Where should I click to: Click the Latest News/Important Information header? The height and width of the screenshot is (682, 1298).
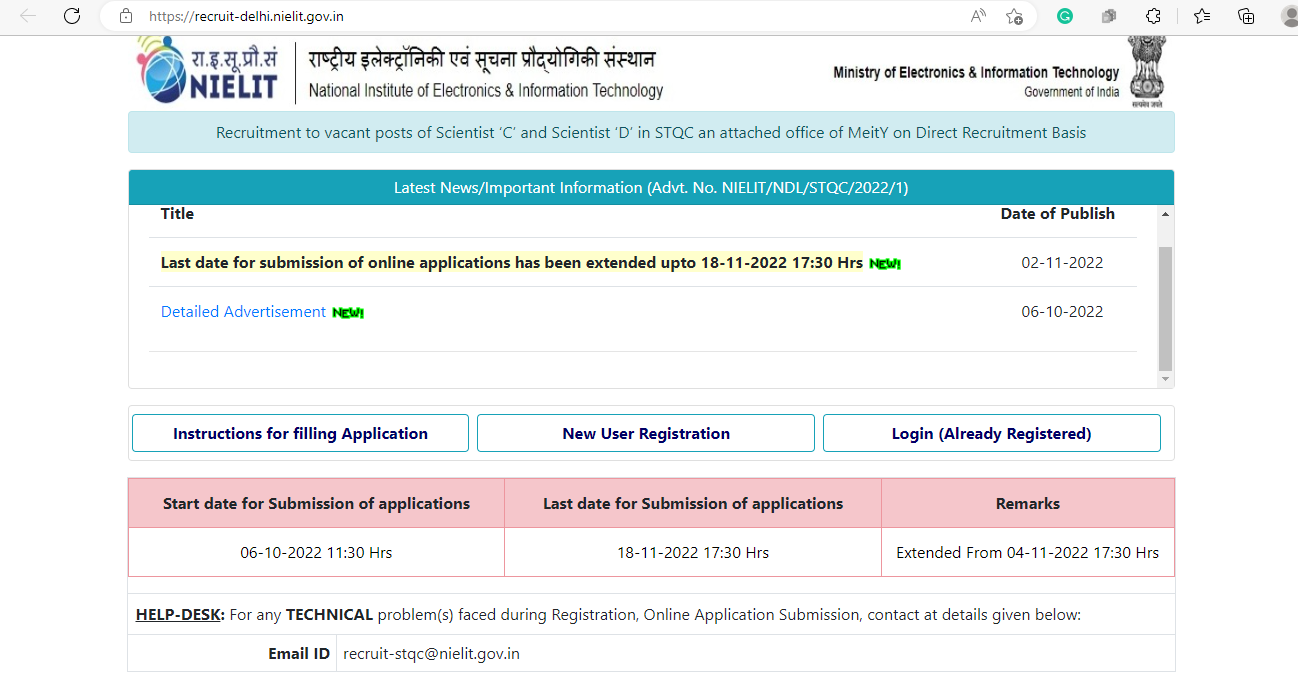point(651,187)
